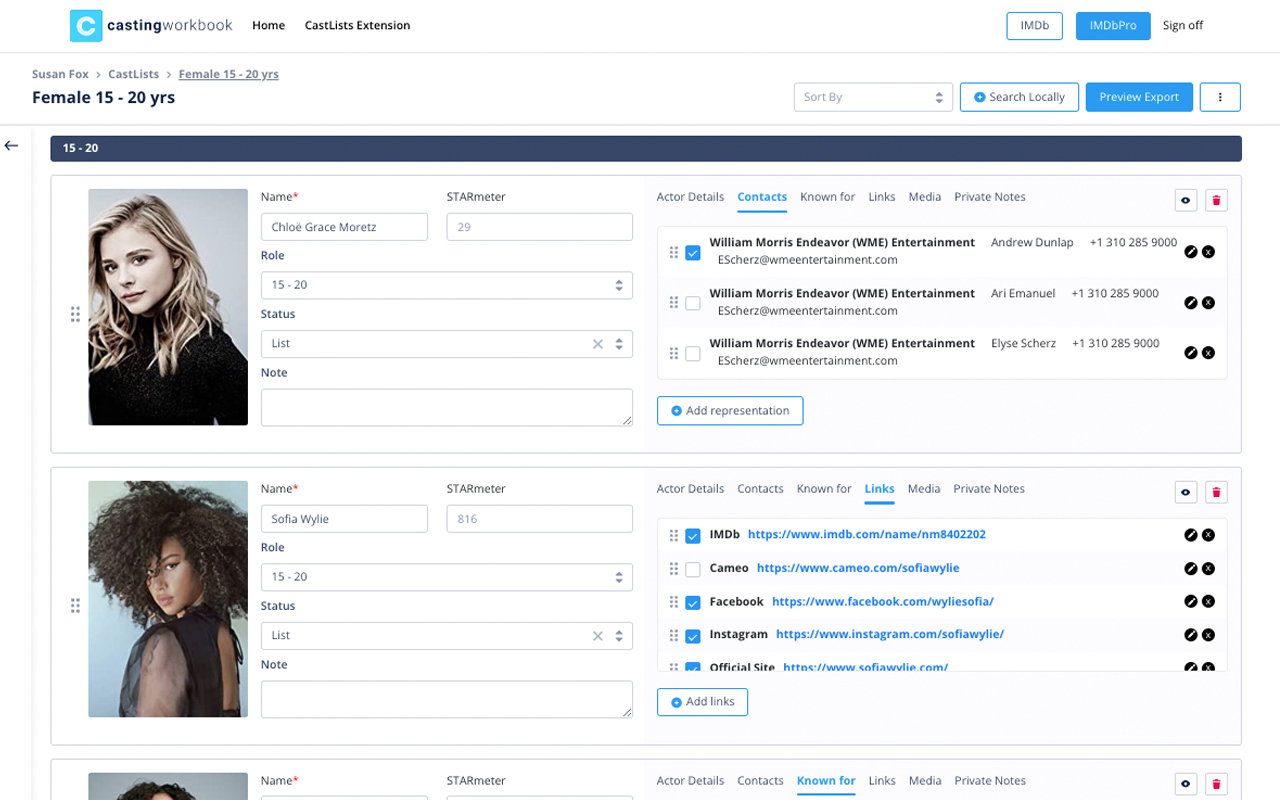
Task: Expand the Role dropdown for Chloë Grace Moretz
Action: pyautogui.click(x=446, y=285)
